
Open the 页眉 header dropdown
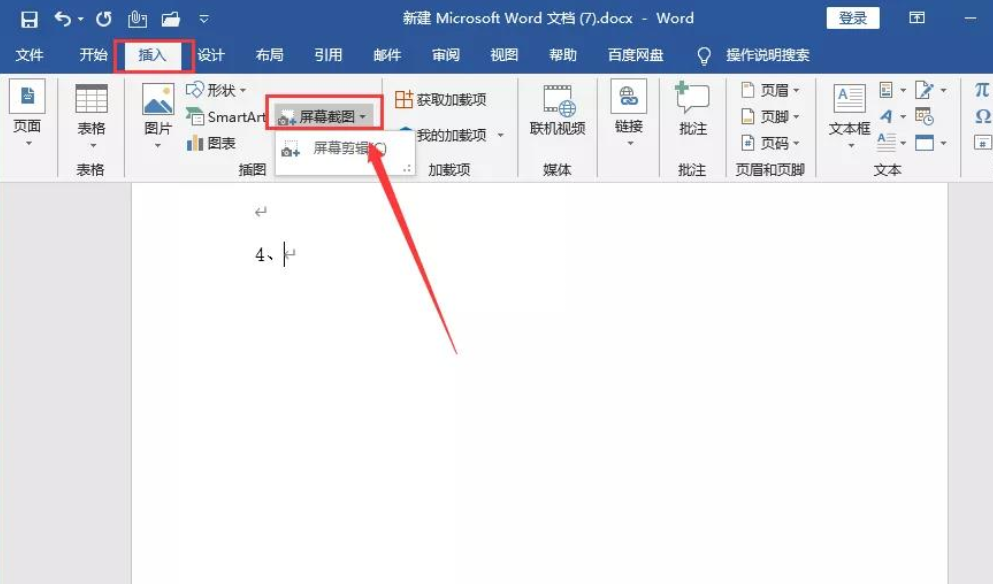pyautogui.click(x=770, y=91)
